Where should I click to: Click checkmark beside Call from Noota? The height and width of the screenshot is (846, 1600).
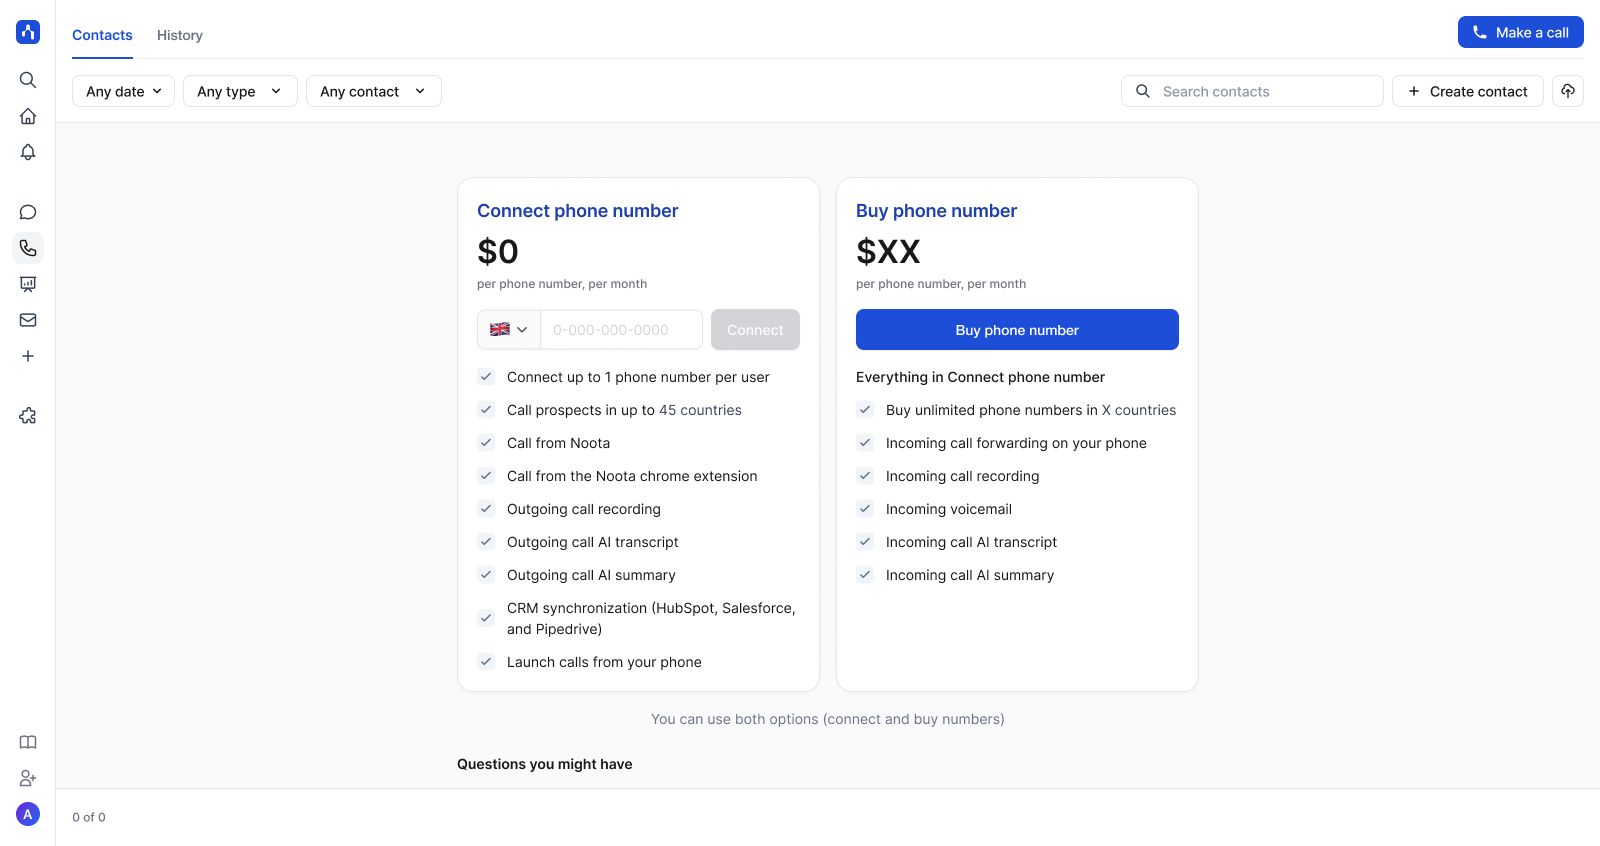coord(486,443)
